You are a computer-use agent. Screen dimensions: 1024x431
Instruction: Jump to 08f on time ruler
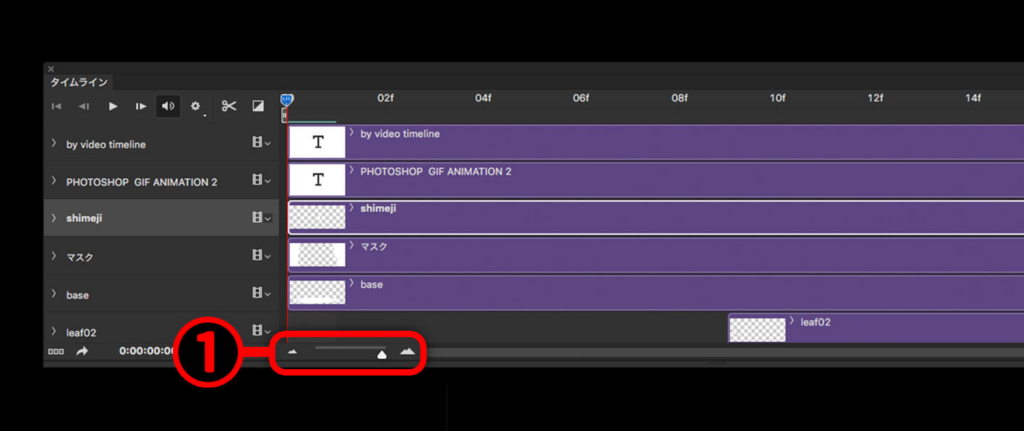[679, 98]
